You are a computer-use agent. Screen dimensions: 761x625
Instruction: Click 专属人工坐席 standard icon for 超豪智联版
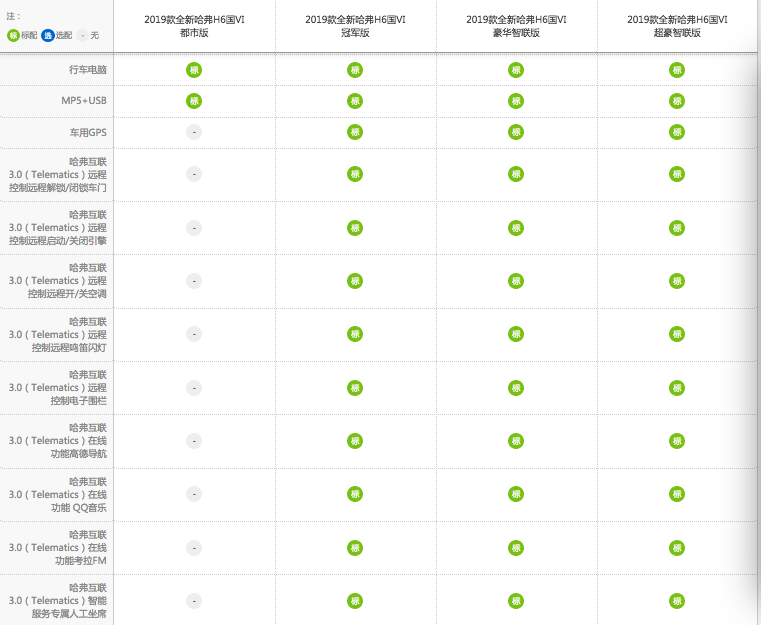coord(677,601)
